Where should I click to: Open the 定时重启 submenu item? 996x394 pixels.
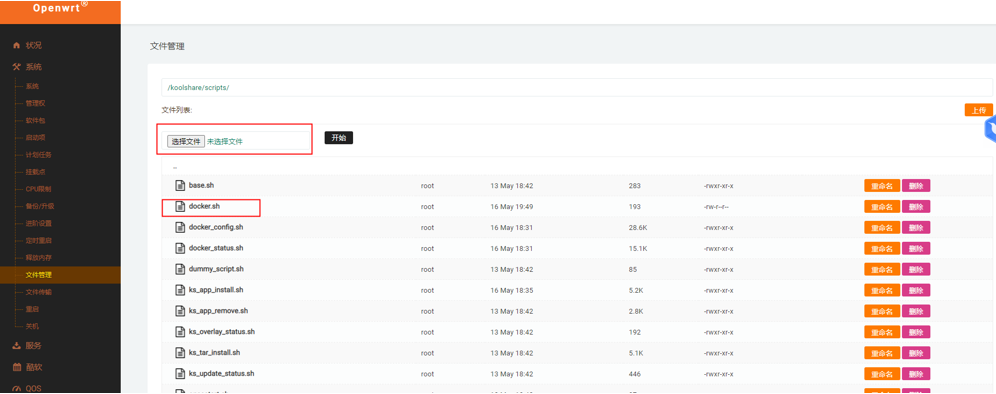point(39,241)
